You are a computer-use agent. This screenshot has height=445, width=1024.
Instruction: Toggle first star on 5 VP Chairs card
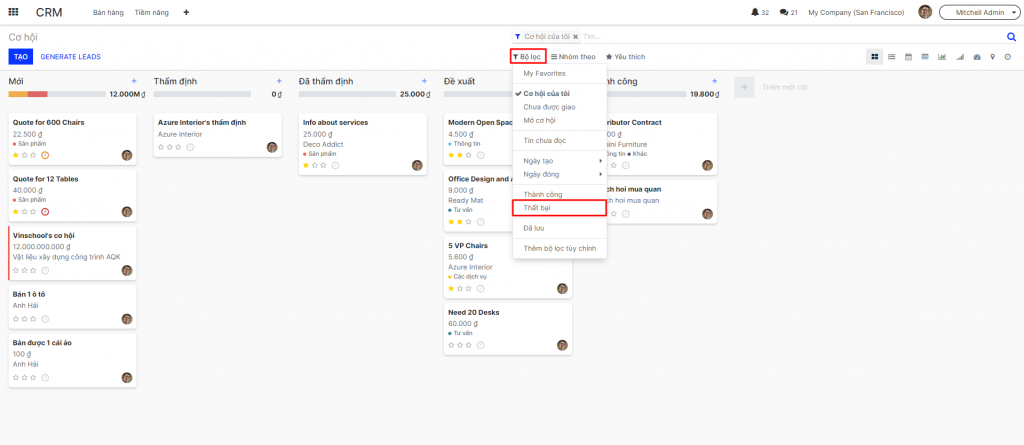click(451, 288)
